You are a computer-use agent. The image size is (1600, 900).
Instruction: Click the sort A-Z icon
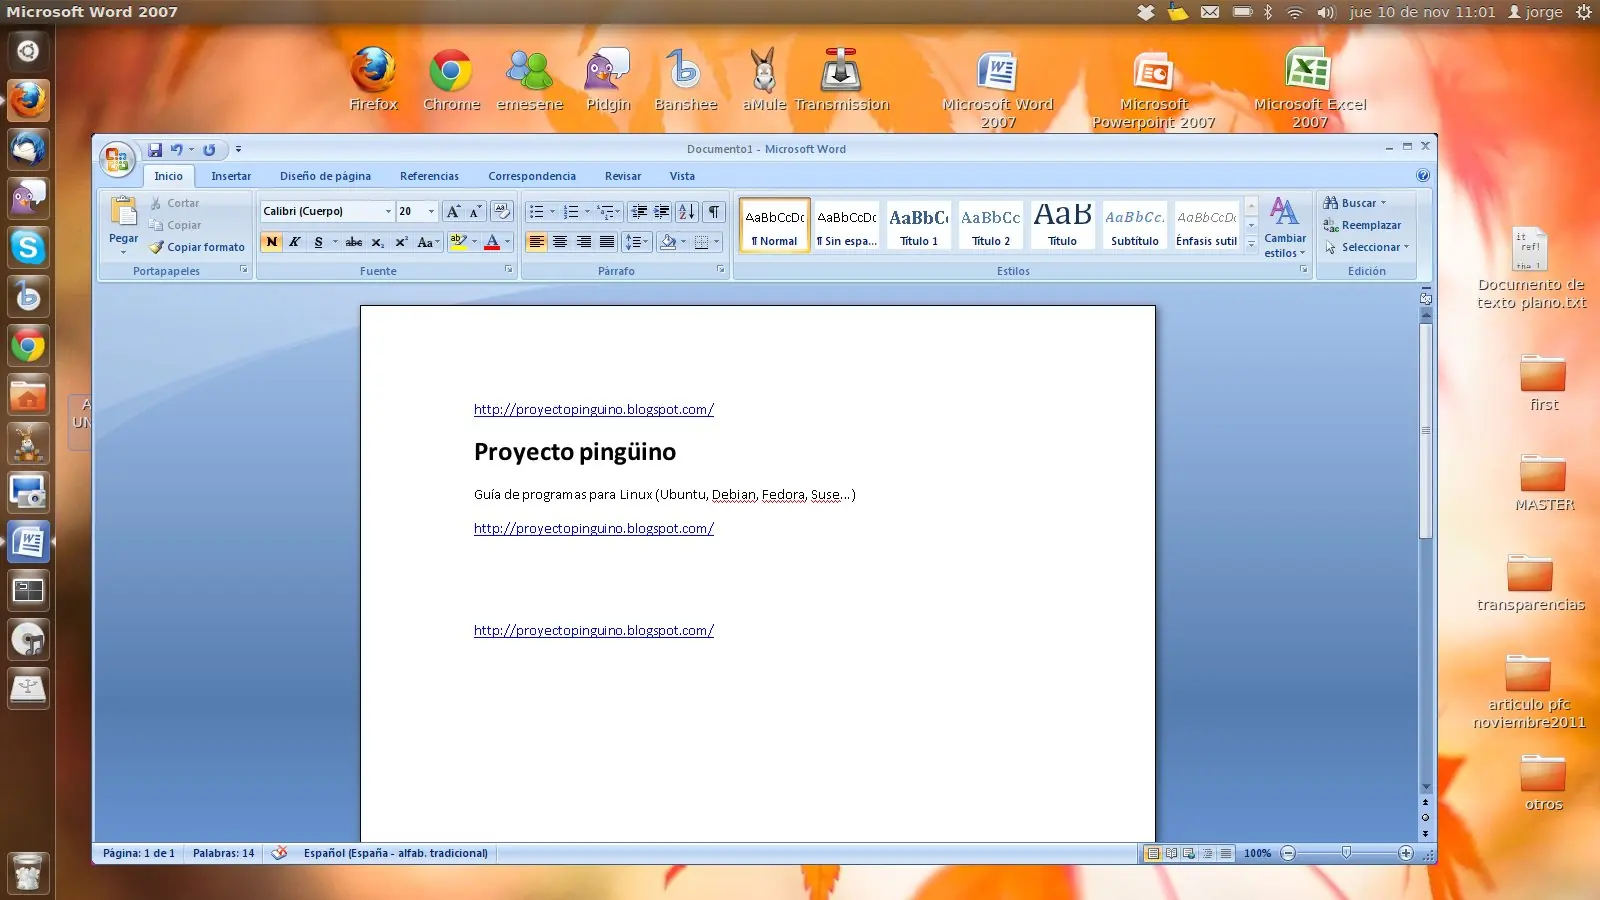[x=686, y=211]
